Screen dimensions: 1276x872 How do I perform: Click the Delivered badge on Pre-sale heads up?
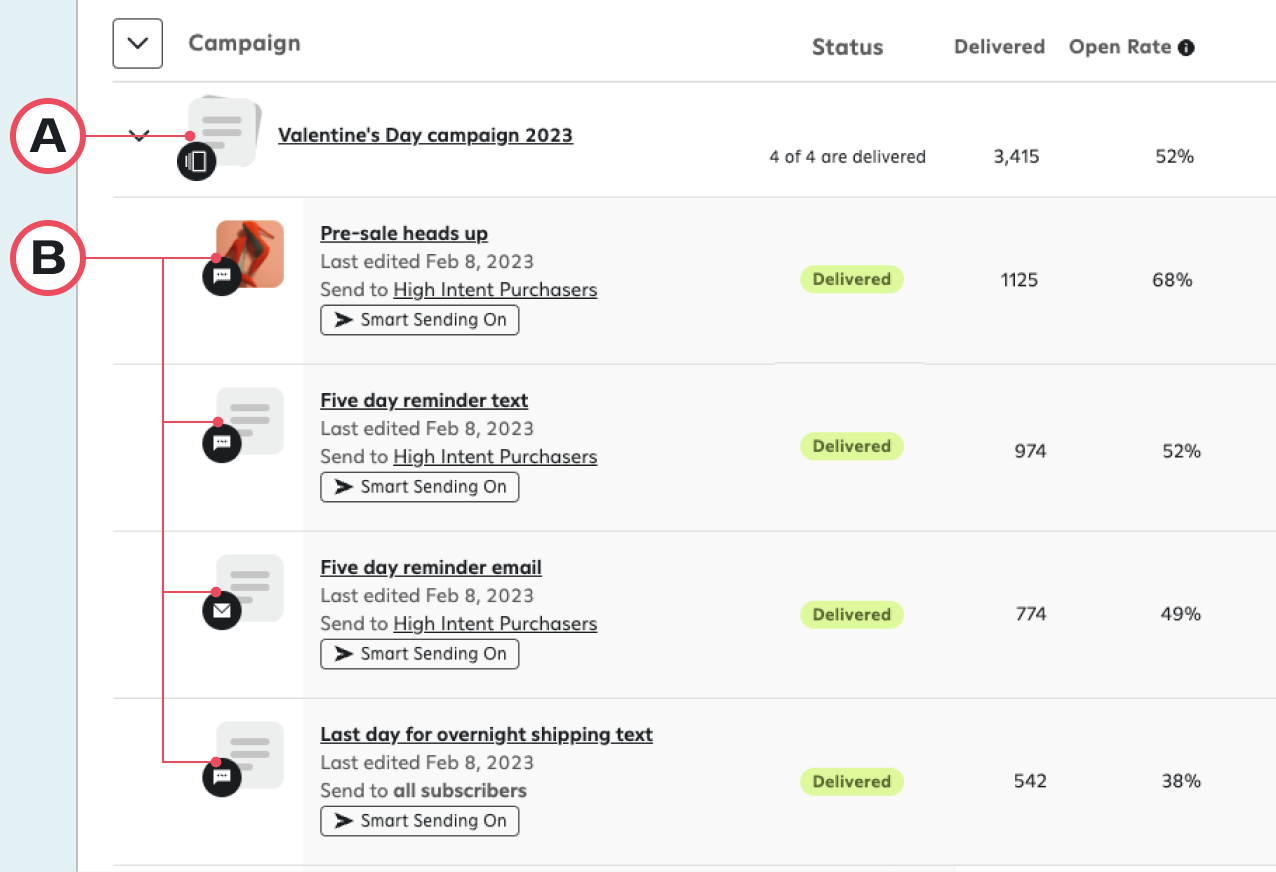(851, 279)
